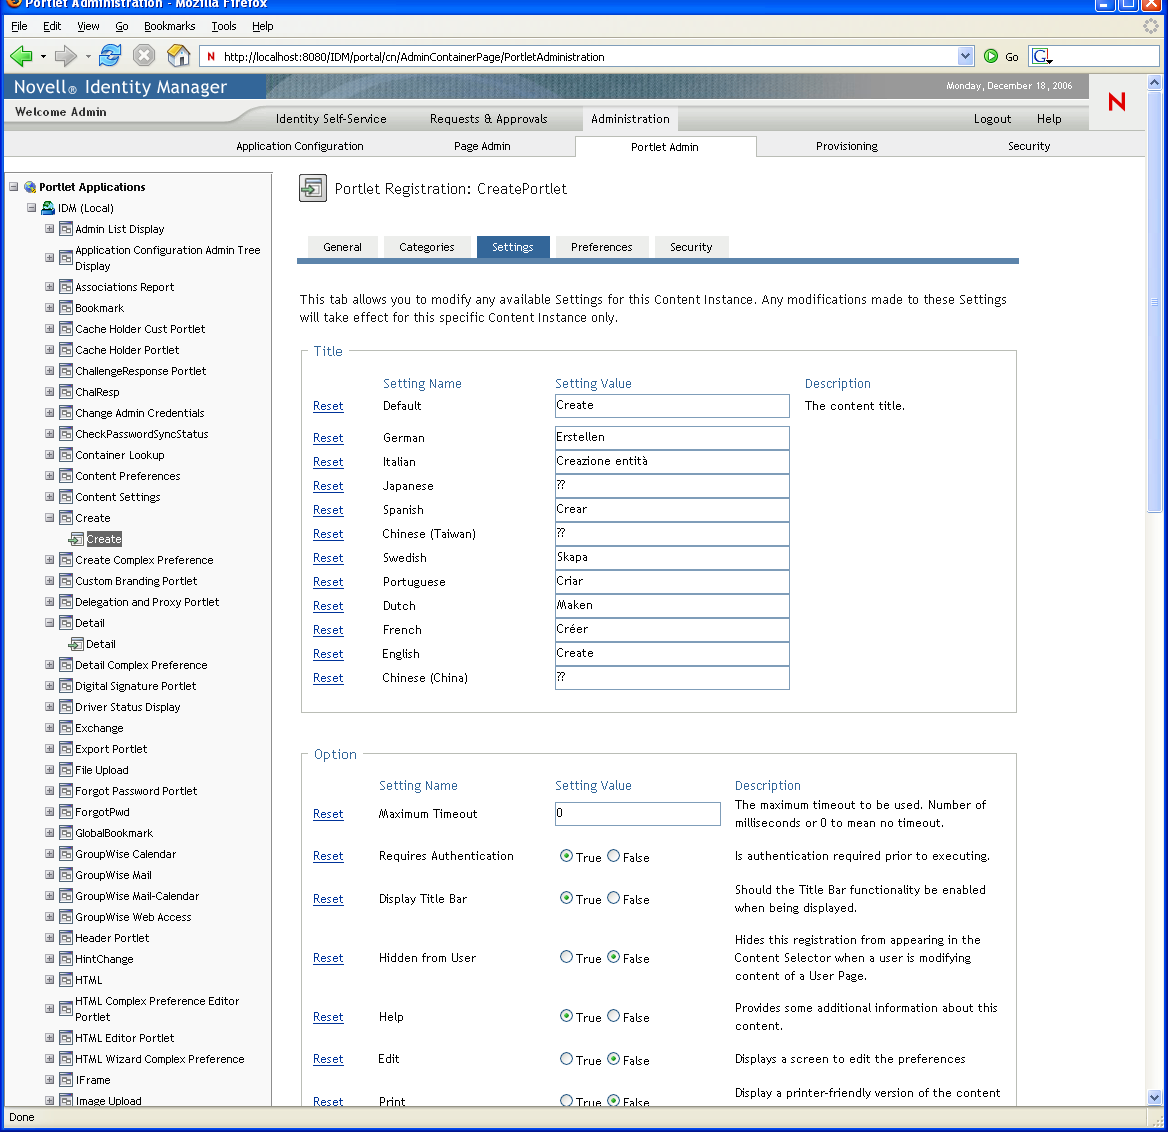
Task: Switch to the Preferences tab
Action: (x=602, y=247)
